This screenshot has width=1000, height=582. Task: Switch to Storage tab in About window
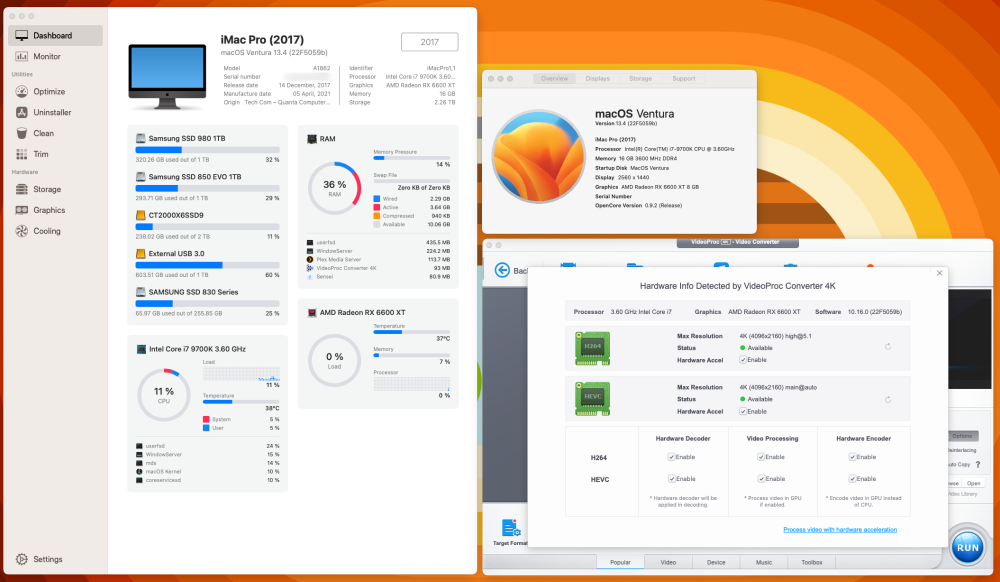(640, 79)
